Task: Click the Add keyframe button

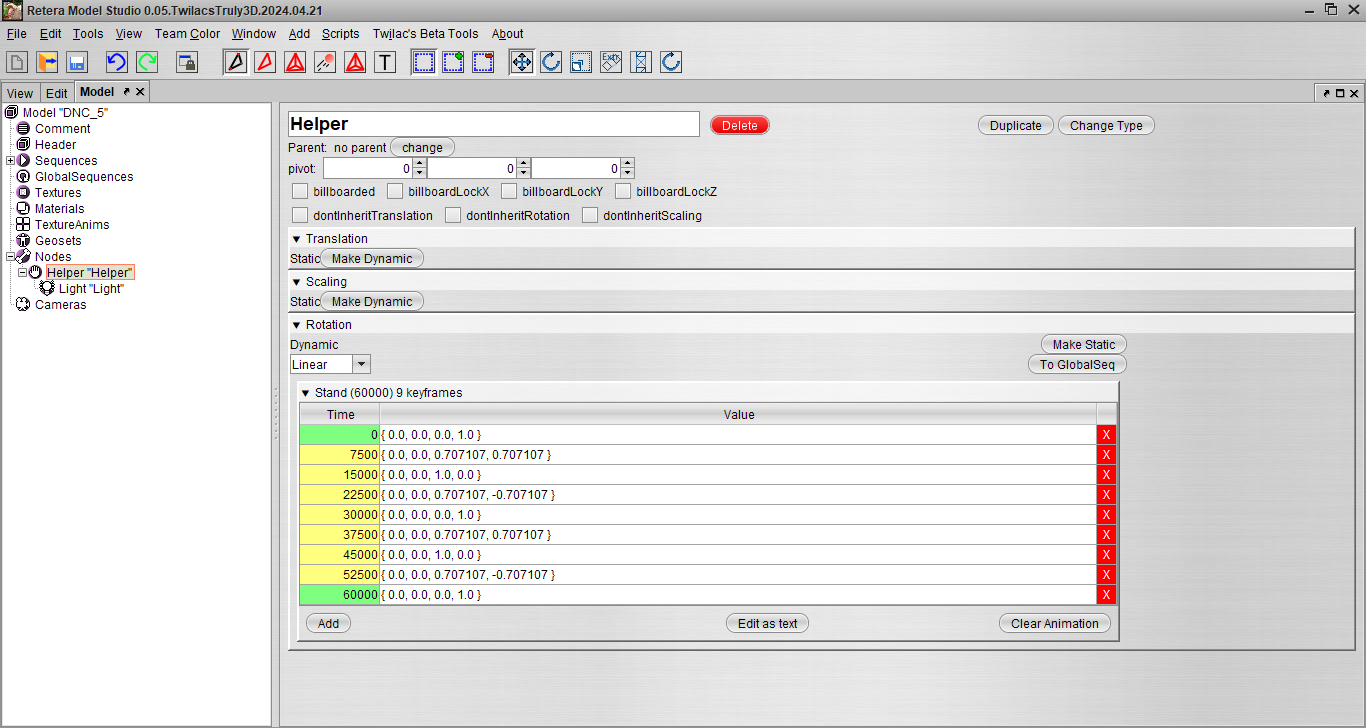Action: click(x=328, y=624)
